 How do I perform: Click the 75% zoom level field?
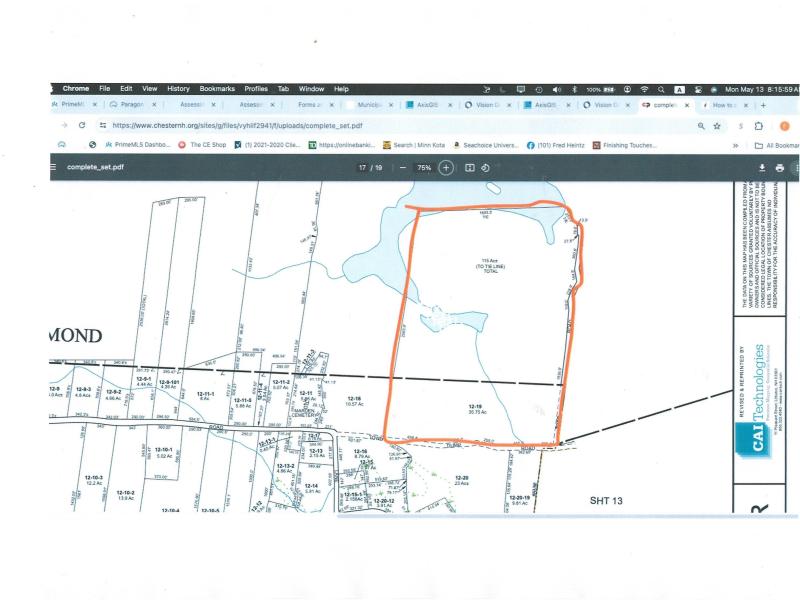click(424, 167)
